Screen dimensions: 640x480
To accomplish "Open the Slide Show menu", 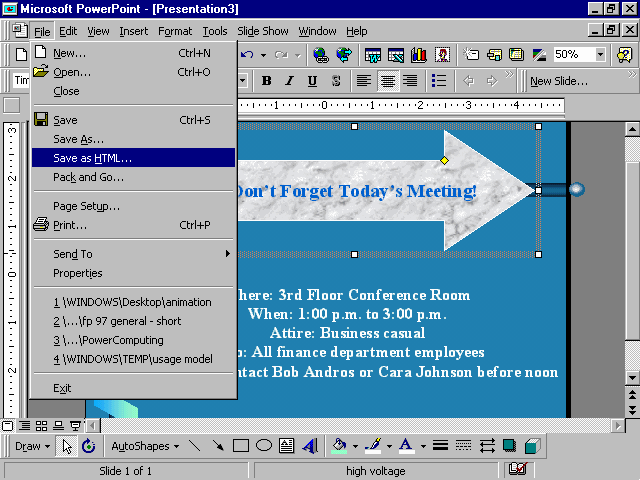I will coord(263,31).
